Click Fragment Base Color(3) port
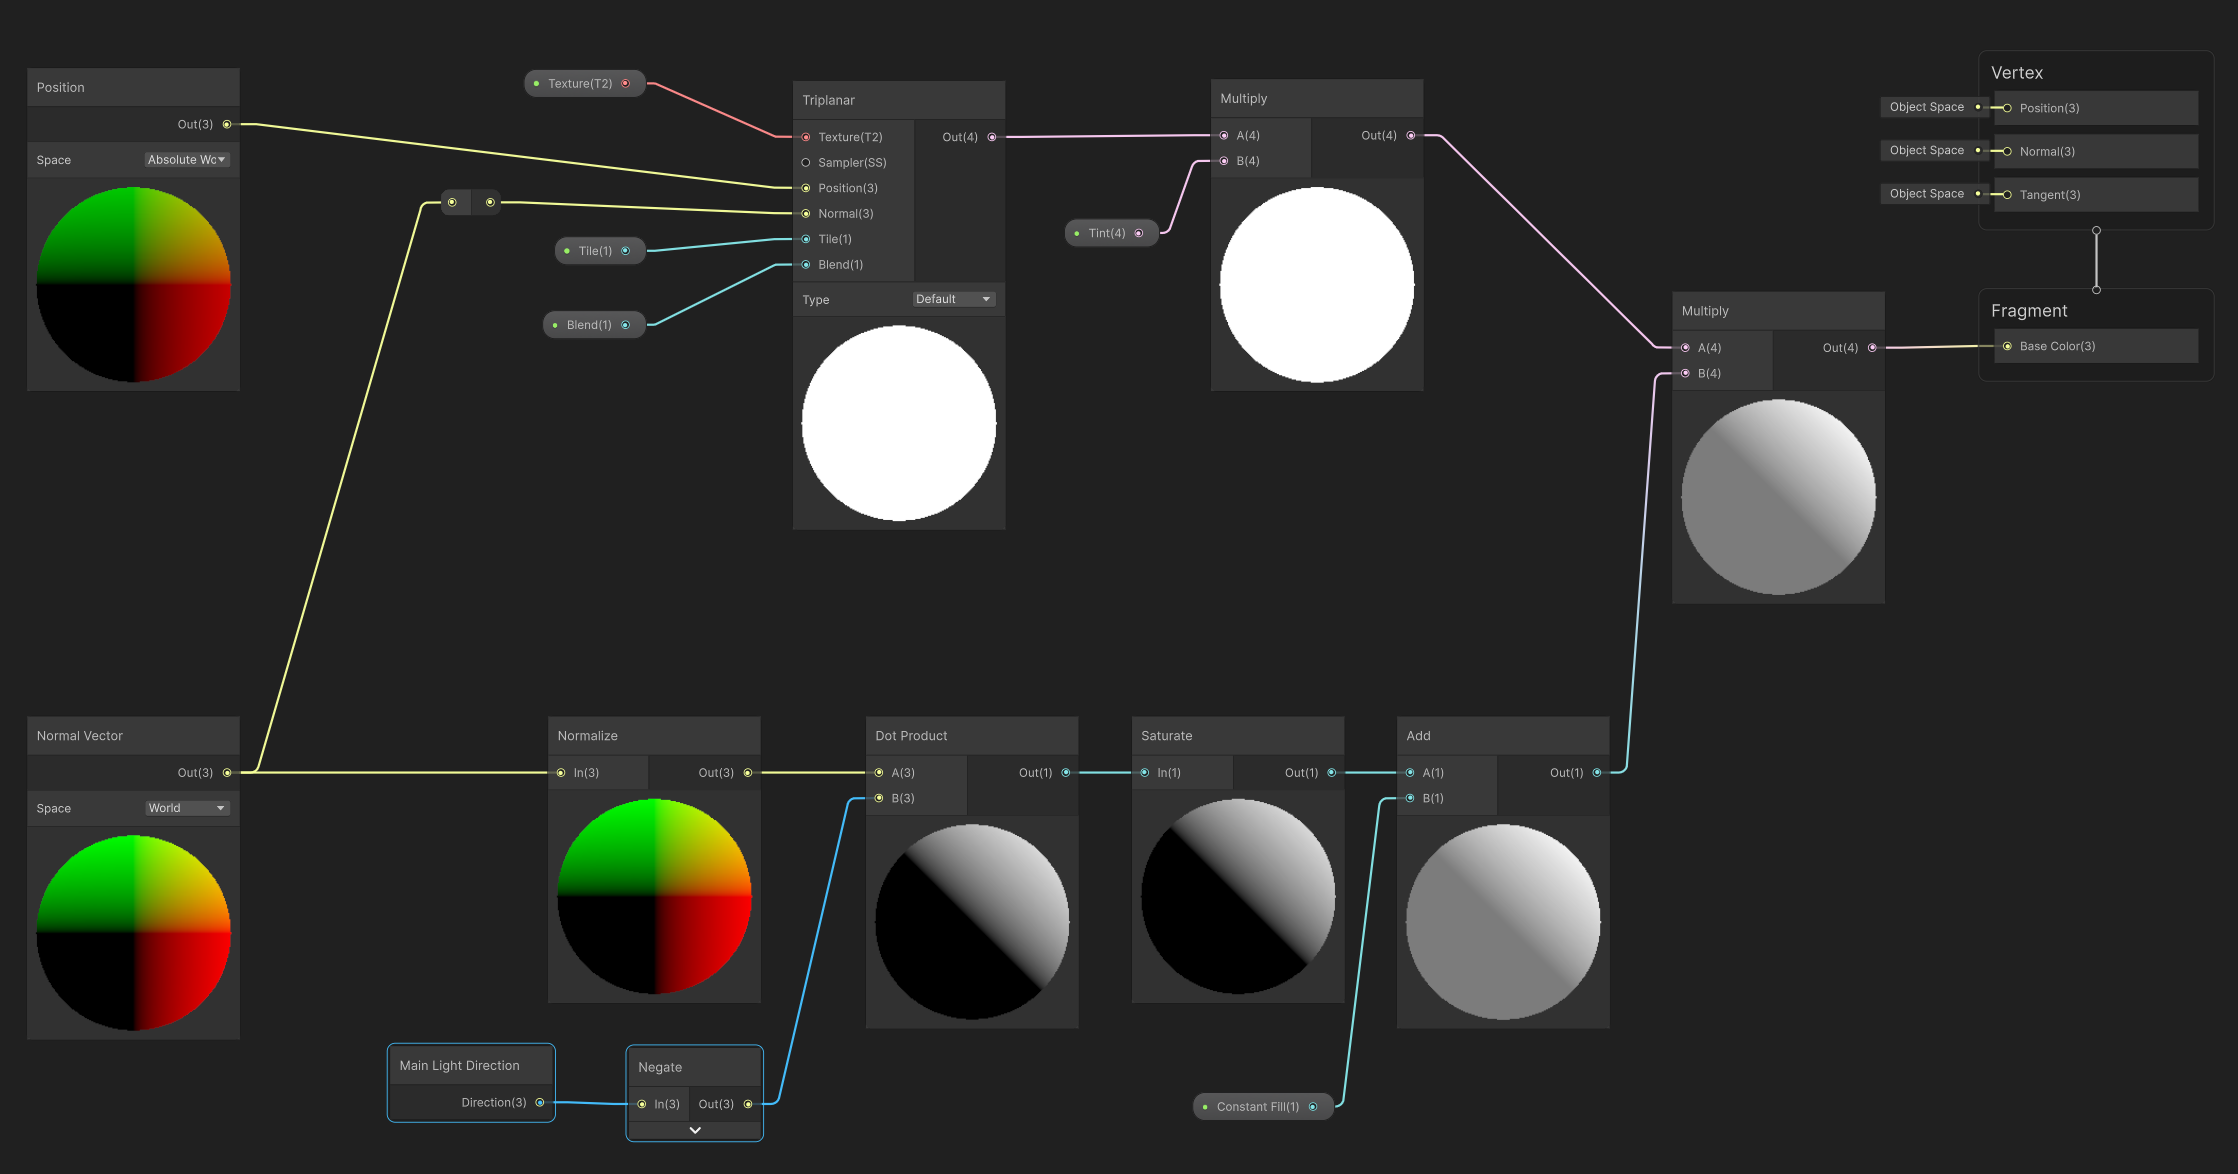 click(2007, 346)
